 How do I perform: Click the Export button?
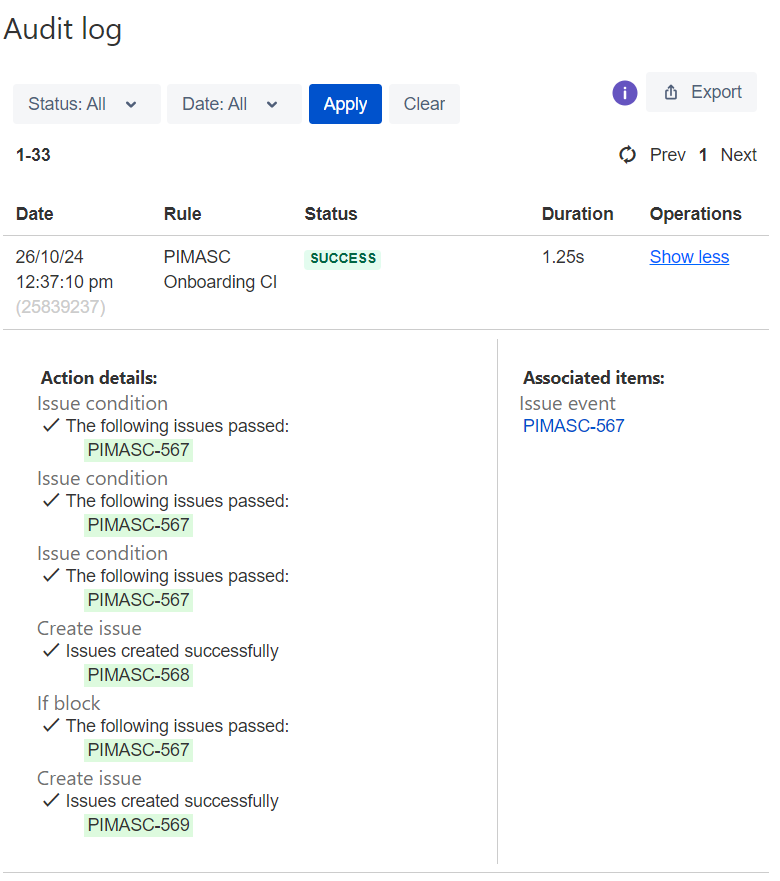[x=702, y=92]
